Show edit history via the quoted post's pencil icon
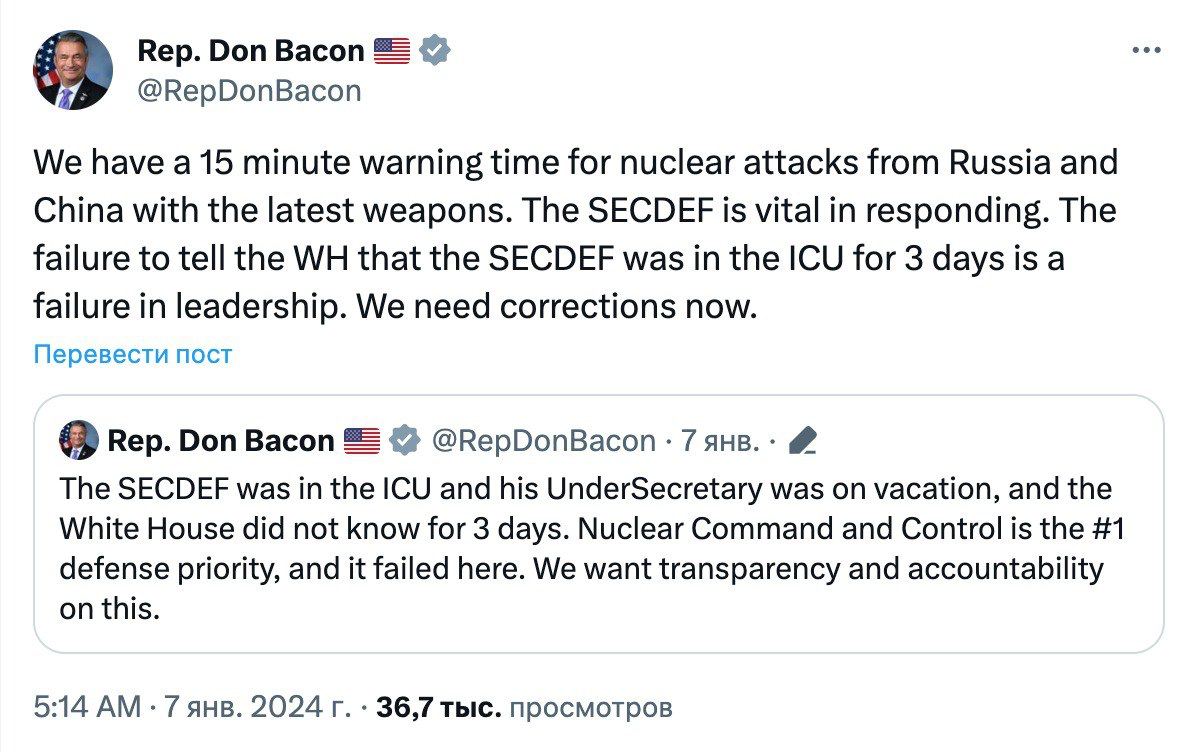The height and width of the screenshot is (752, 1192). [x=803, y=440]
